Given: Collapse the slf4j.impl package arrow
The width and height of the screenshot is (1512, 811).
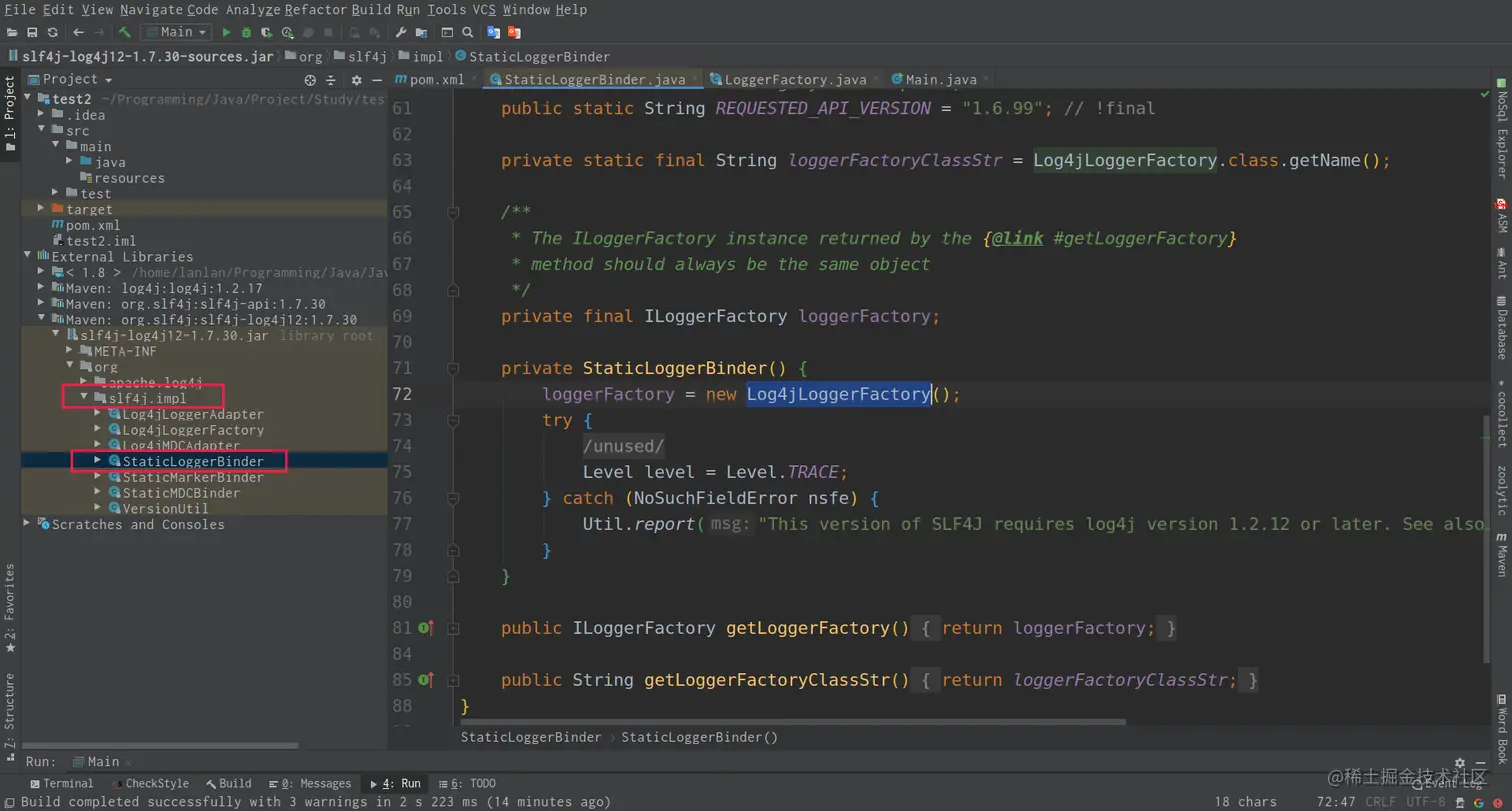Looking at the screenshot, I should coord(84,398).
